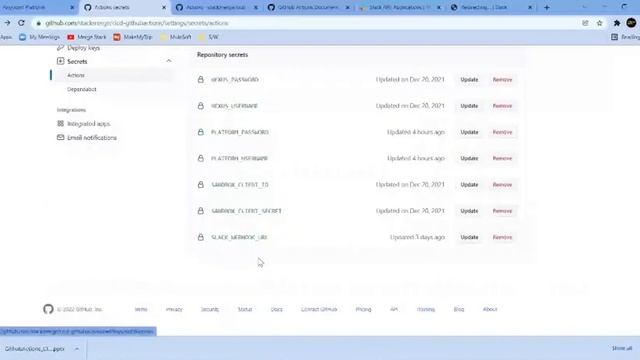Open a new browser tab with plus
The width and height of the screenshot is (640, 360).
pos(547,7)
